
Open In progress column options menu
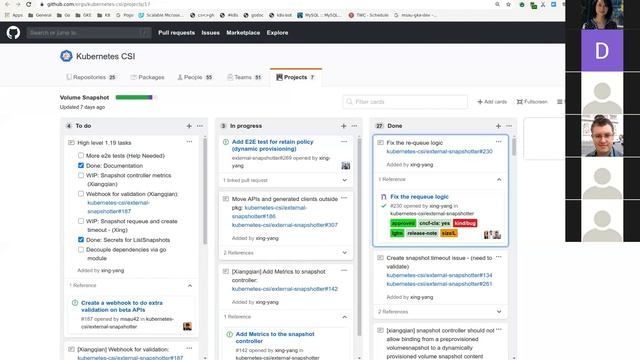(x=354, y=126)
